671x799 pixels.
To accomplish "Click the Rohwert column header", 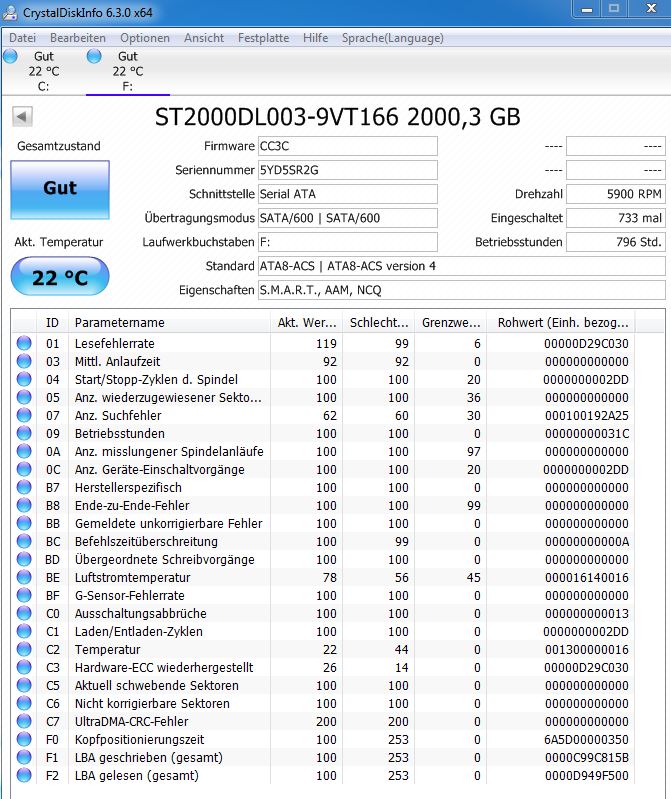I will point(560,323).
